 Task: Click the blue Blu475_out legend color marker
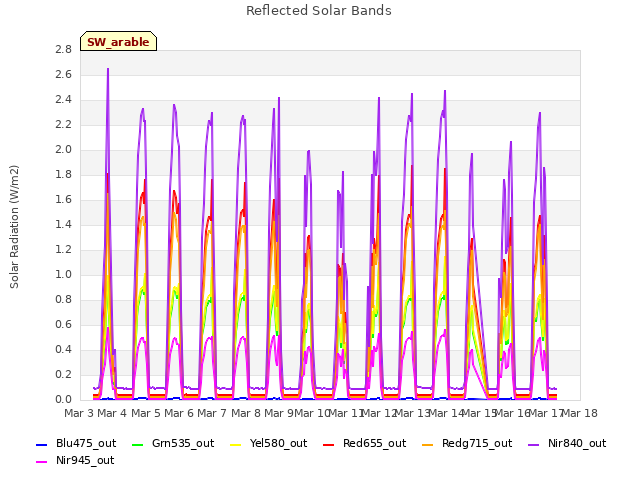[42, 444]
